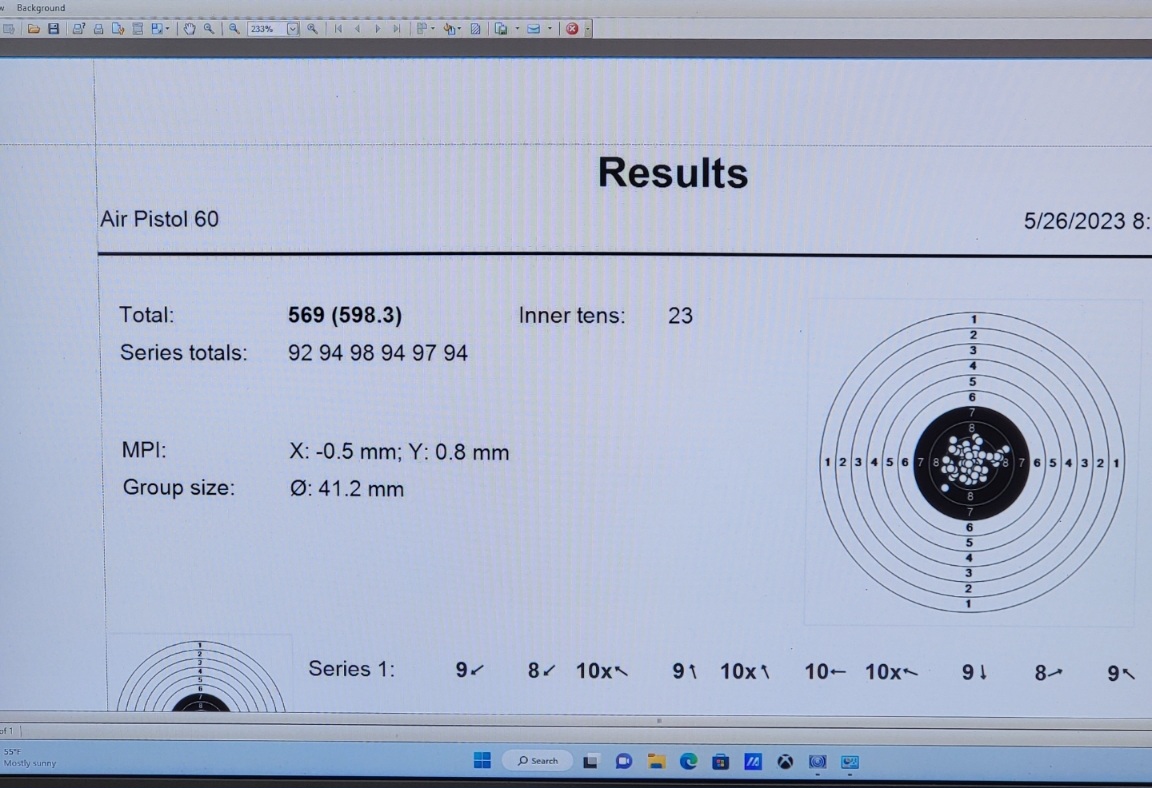Click the leftmost toolbar icon

click(9, 29)
